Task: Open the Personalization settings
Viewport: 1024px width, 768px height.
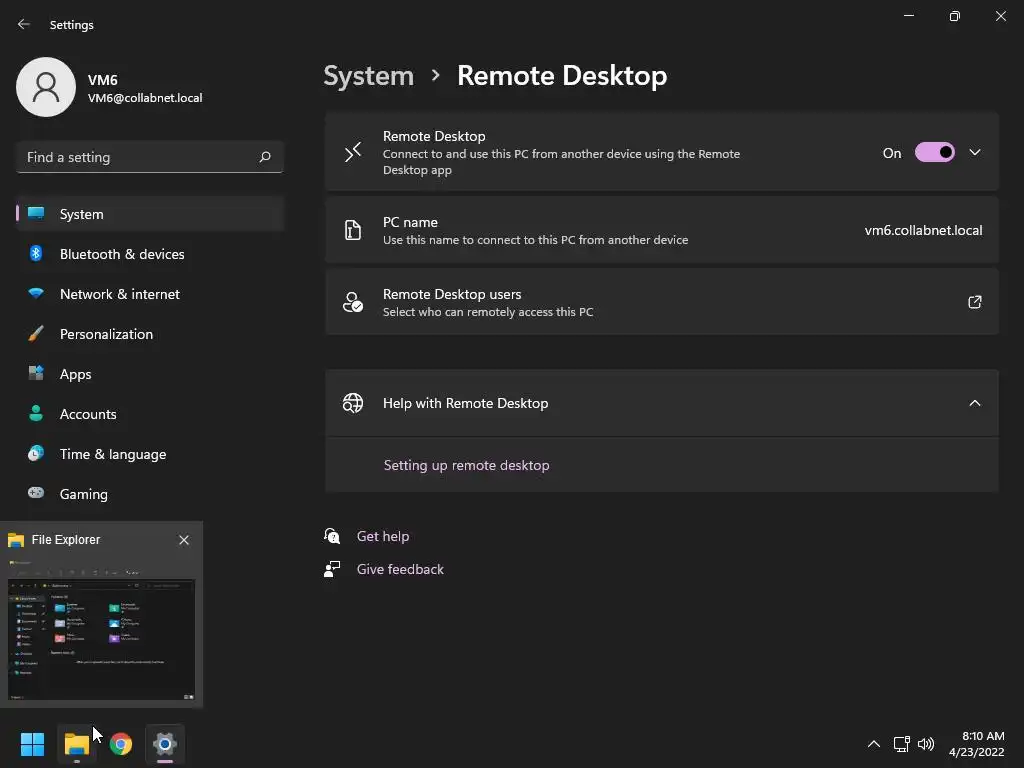Action: [x=106, y=334]
